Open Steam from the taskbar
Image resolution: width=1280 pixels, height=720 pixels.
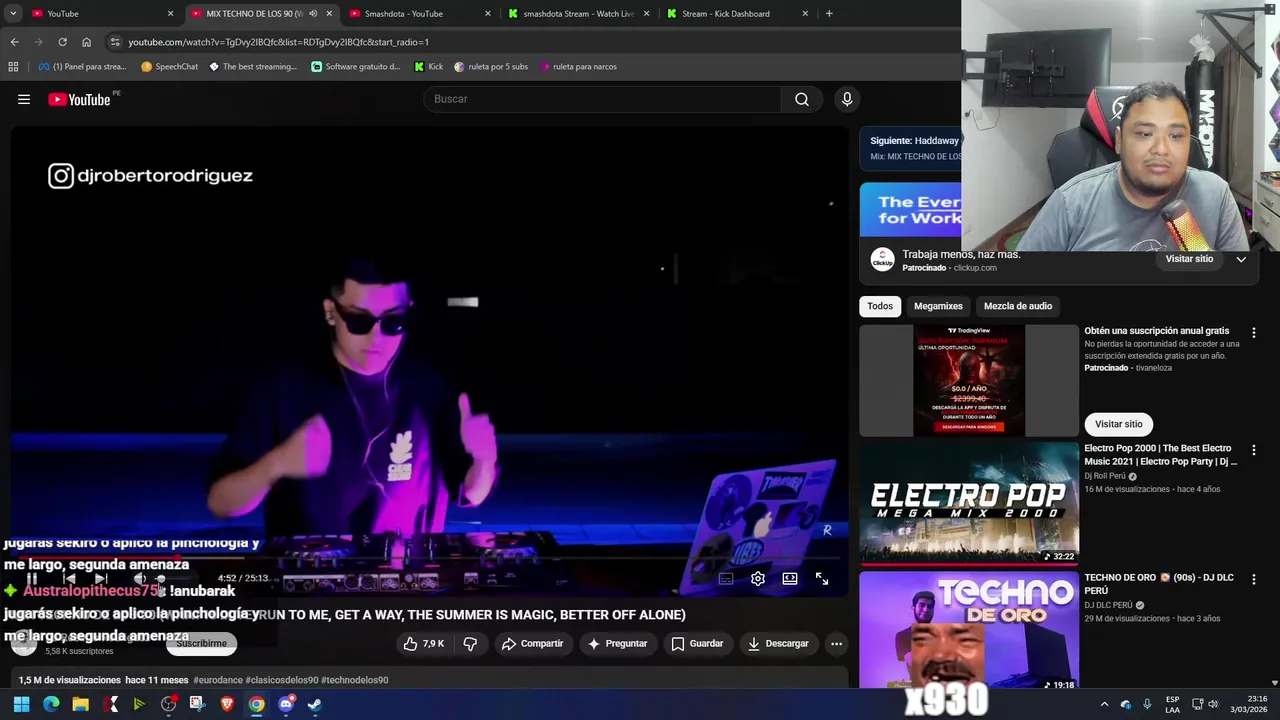[x=315, y=704]
